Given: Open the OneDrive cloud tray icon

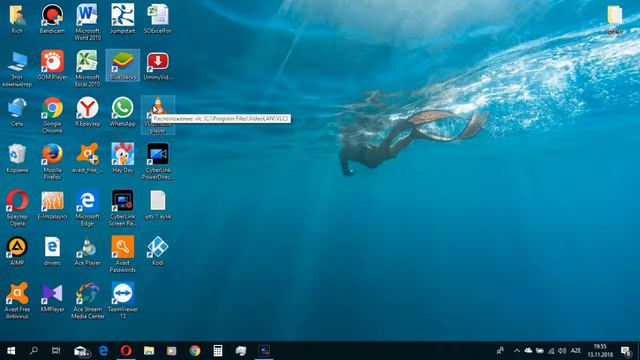Looking at the screenshot, I should tap(528, 351).
